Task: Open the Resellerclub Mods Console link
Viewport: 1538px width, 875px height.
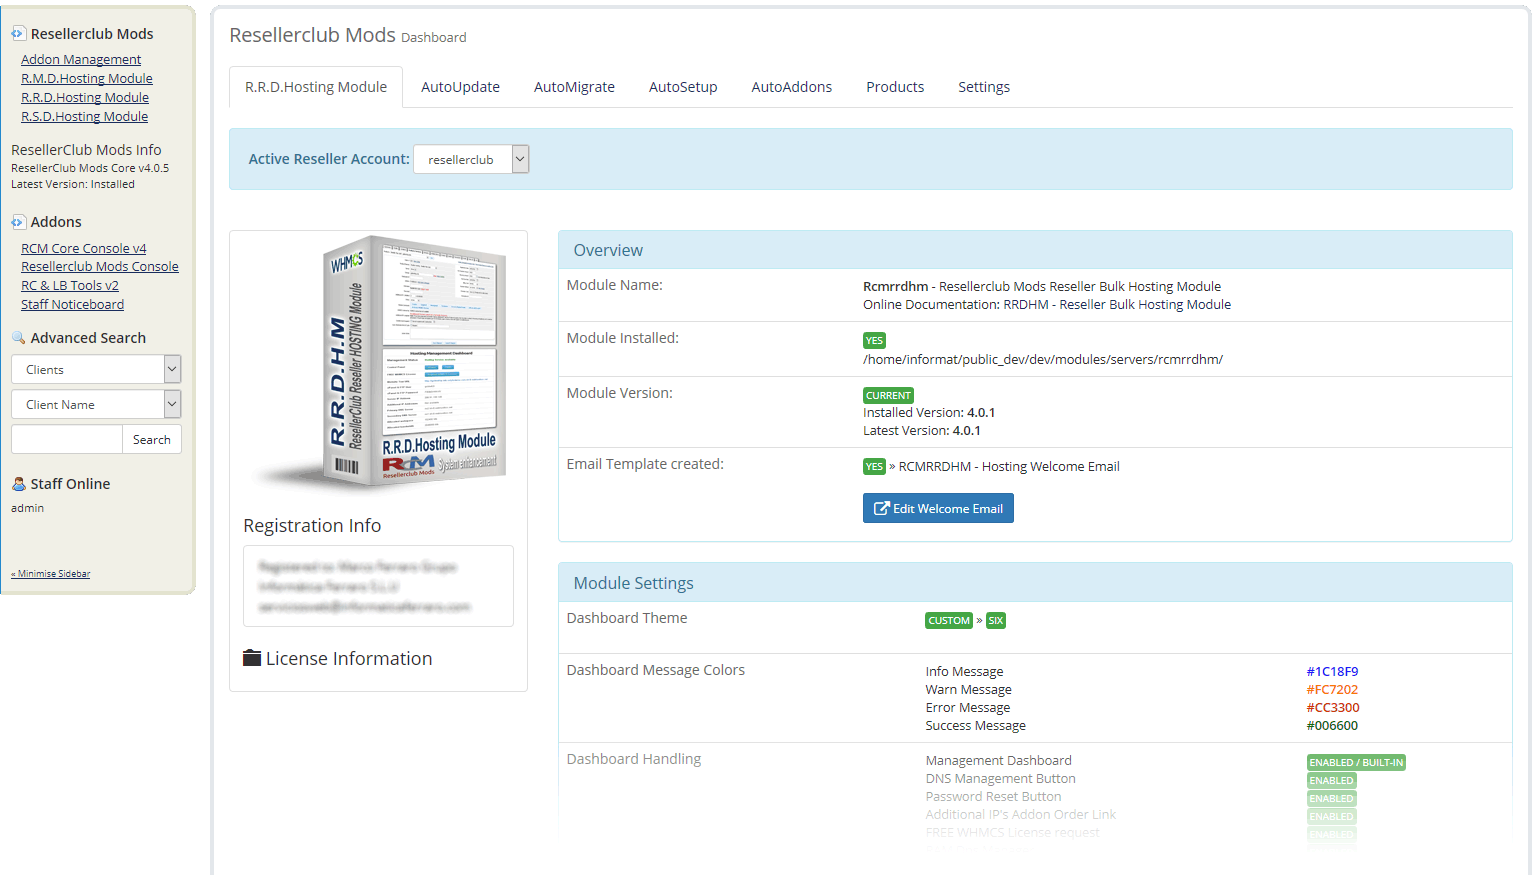Action: 100,267
